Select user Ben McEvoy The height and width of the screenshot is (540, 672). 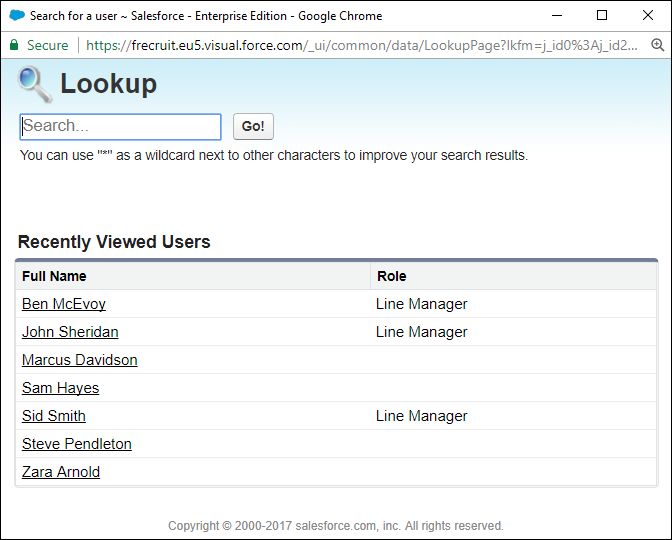(63, 304)
